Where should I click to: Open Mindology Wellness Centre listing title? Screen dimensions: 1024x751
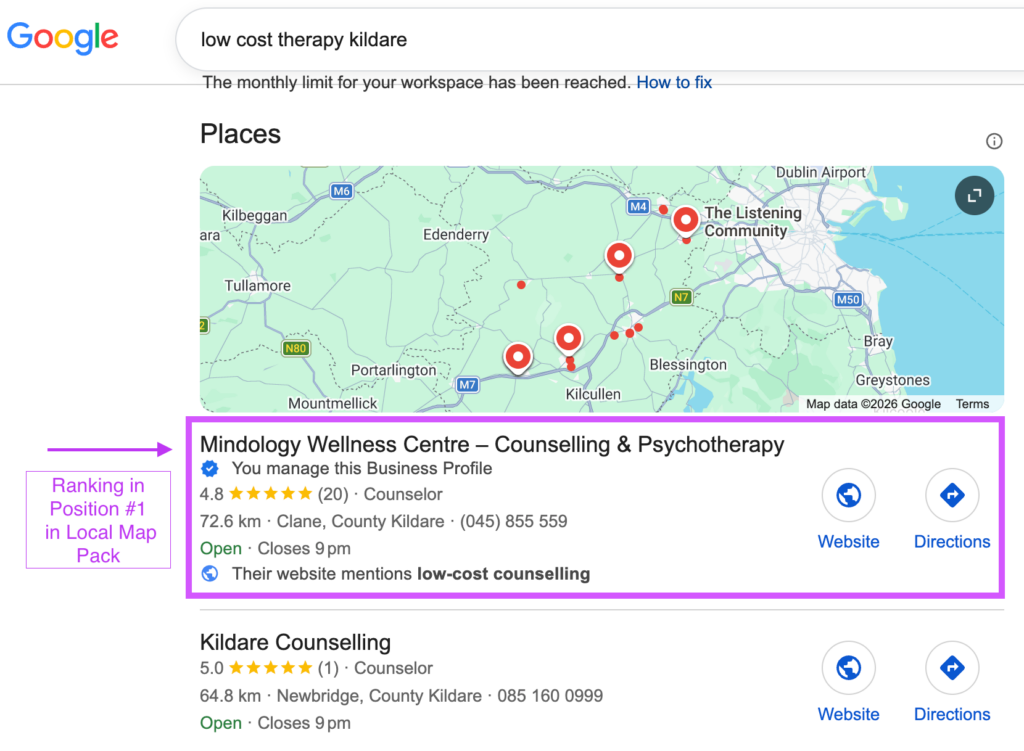point(492,444)
